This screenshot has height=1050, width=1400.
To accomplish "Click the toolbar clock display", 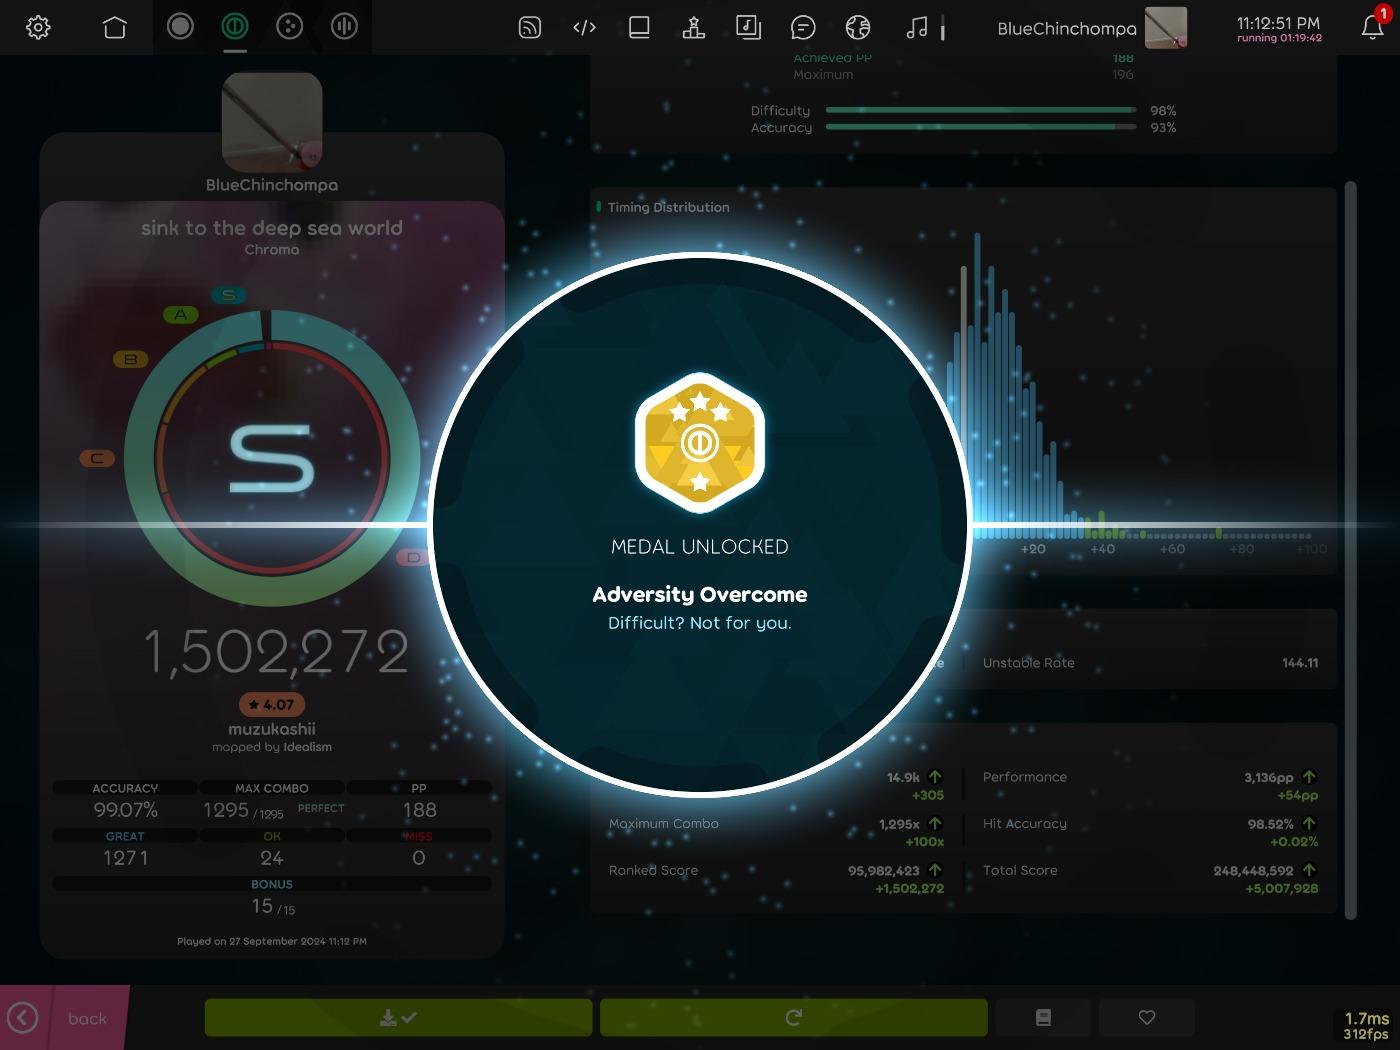I will [1279, 28].
